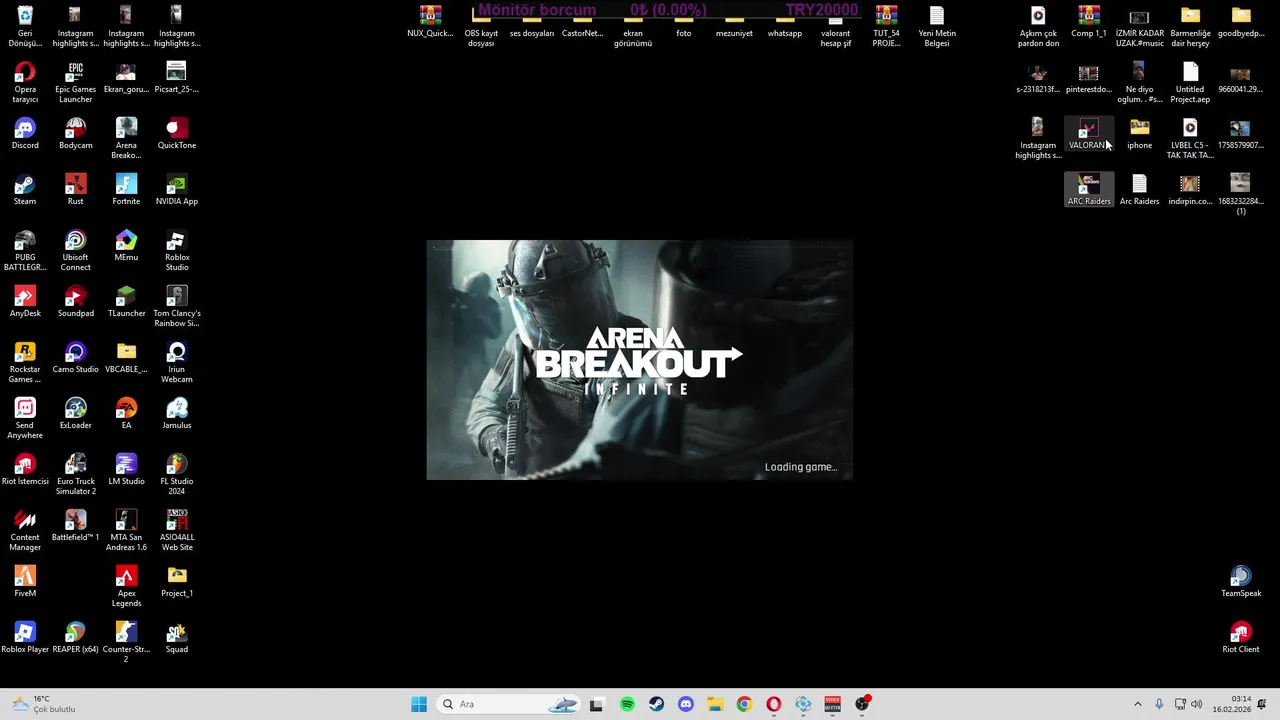Open File Explorer from the taskbar
This screenshot has height=720, width=1280.
715,704
